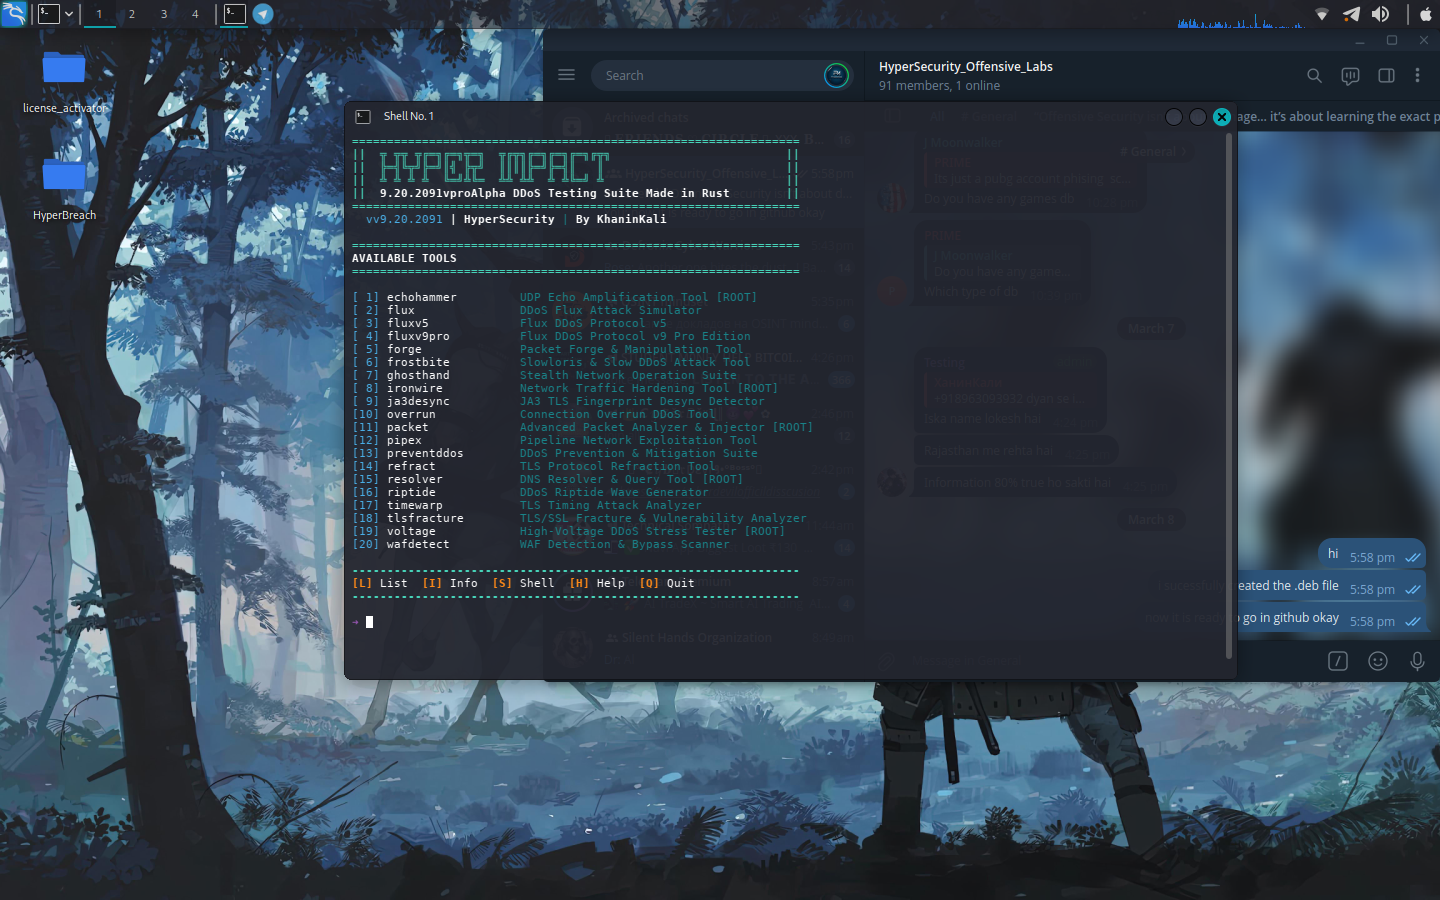Start a voice message with microphone icon
Viewport: 1440px width, 900px height.
[1417, 661]
